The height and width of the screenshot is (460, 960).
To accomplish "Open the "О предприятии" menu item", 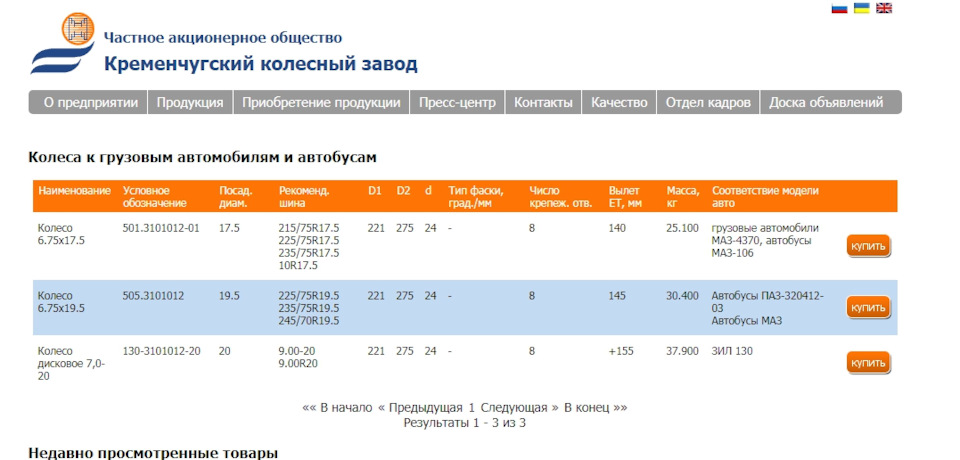I will pos(90,102).
